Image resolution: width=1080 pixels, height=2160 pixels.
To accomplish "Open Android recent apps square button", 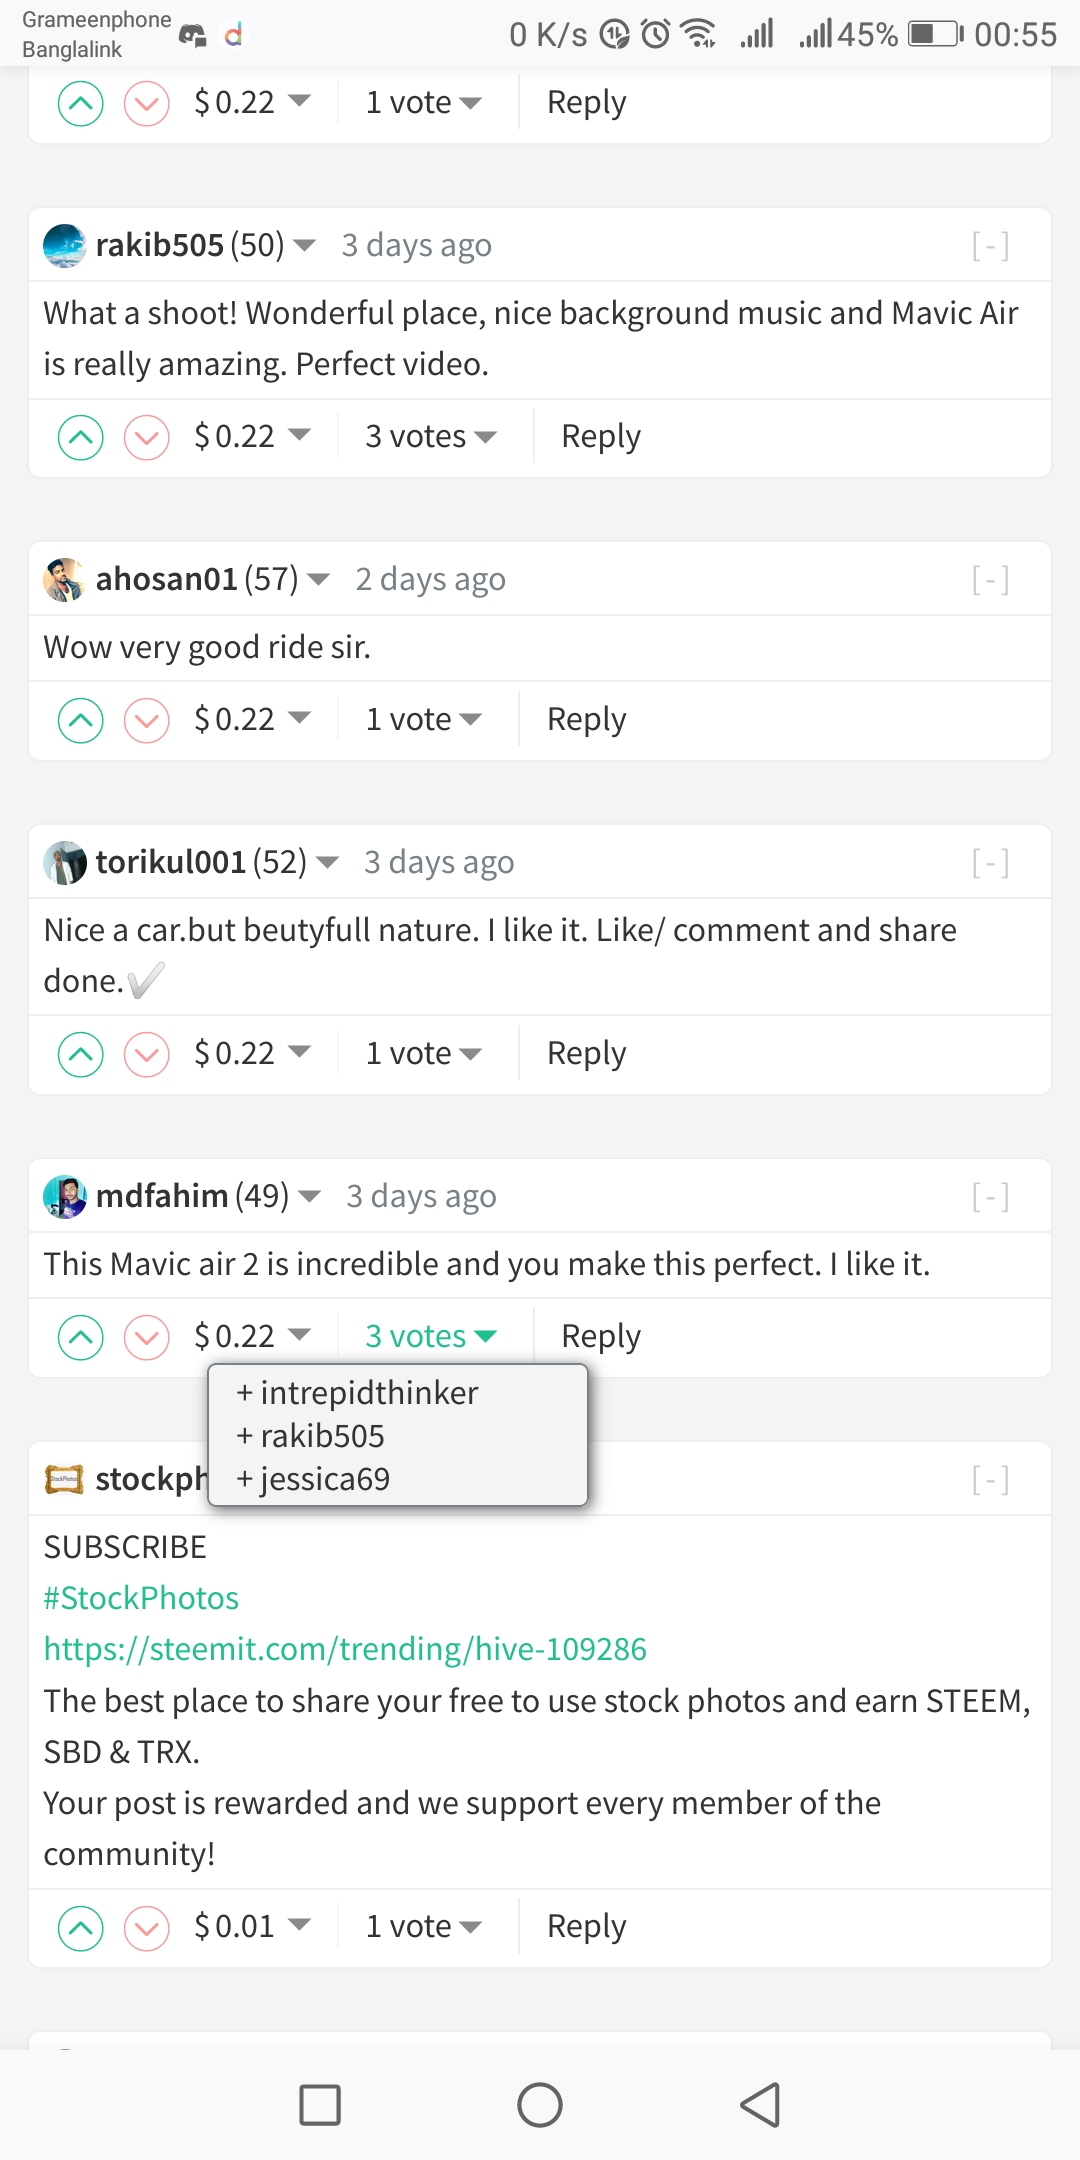I will [x=320, y=2105].
